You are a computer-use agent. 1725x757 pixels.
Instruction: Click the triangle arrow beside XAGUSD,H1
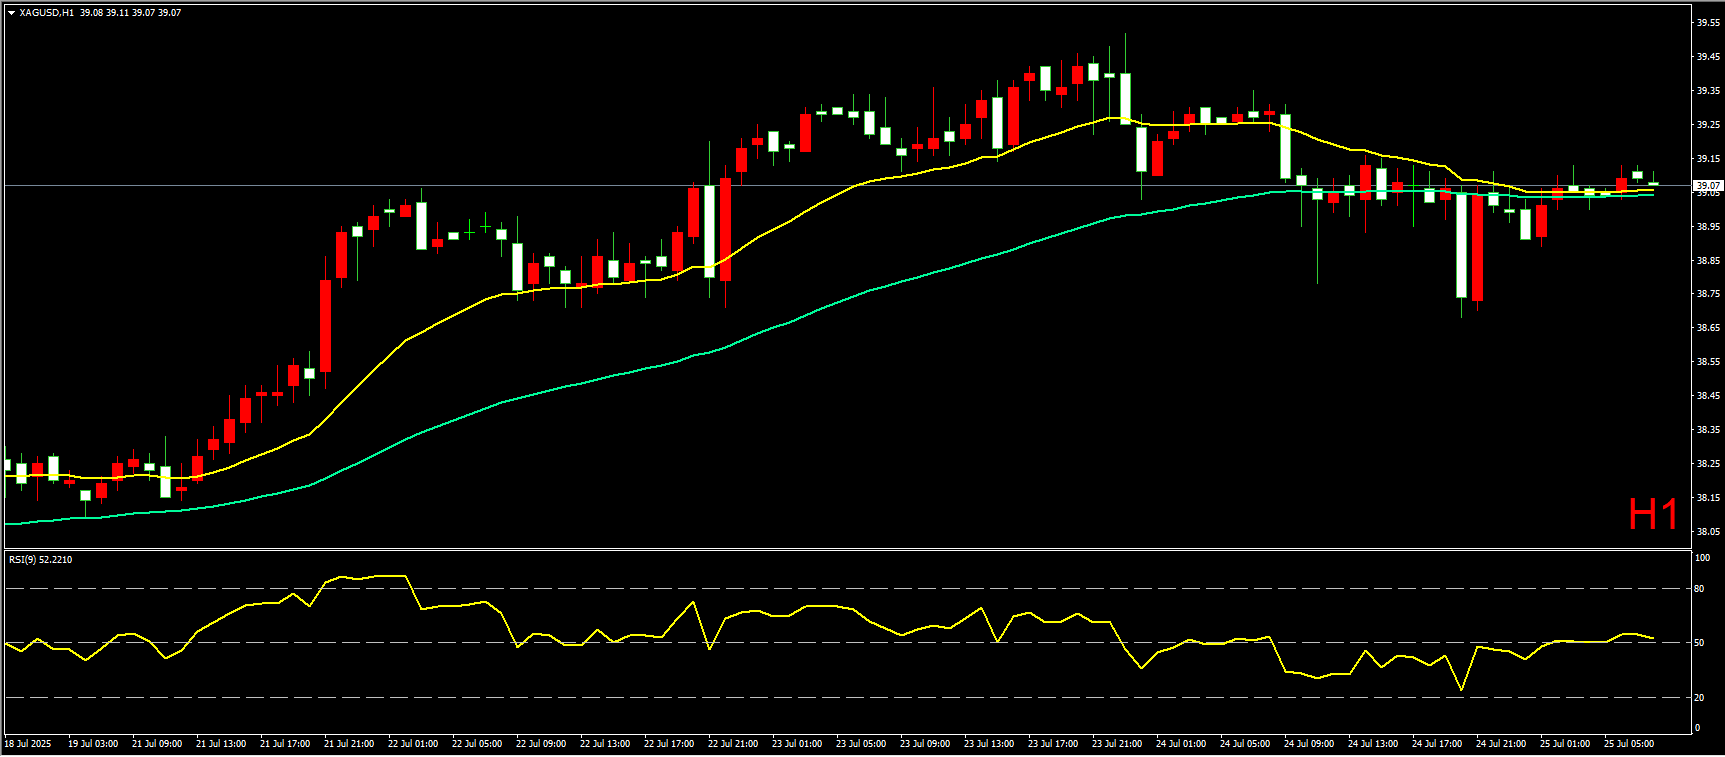click(11, 13)
